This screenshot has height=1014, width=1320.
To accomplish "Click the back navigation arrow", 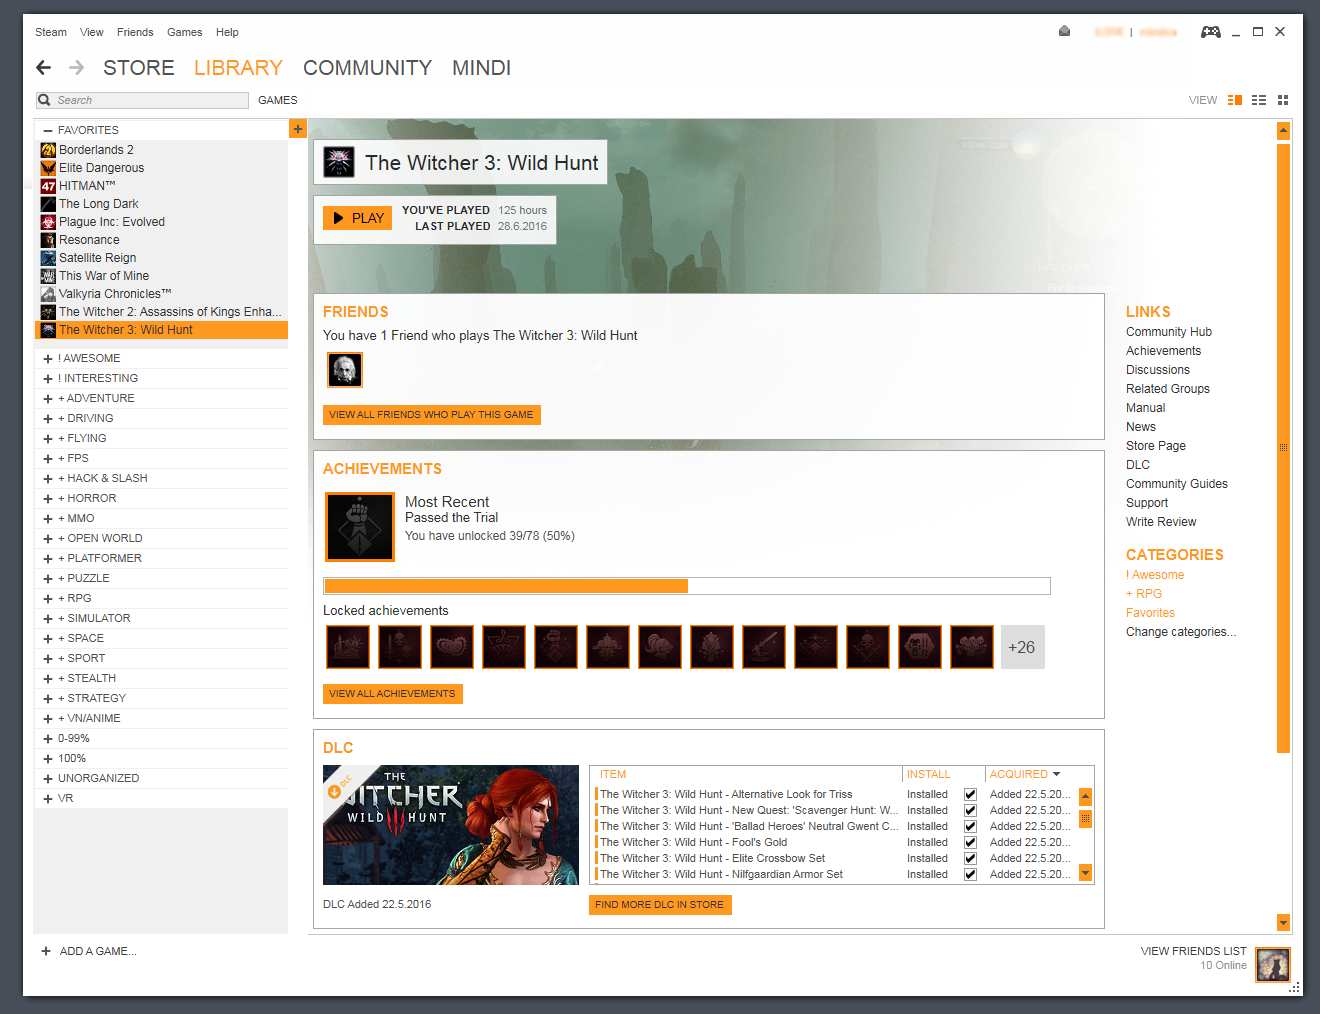I will point(43,67).
